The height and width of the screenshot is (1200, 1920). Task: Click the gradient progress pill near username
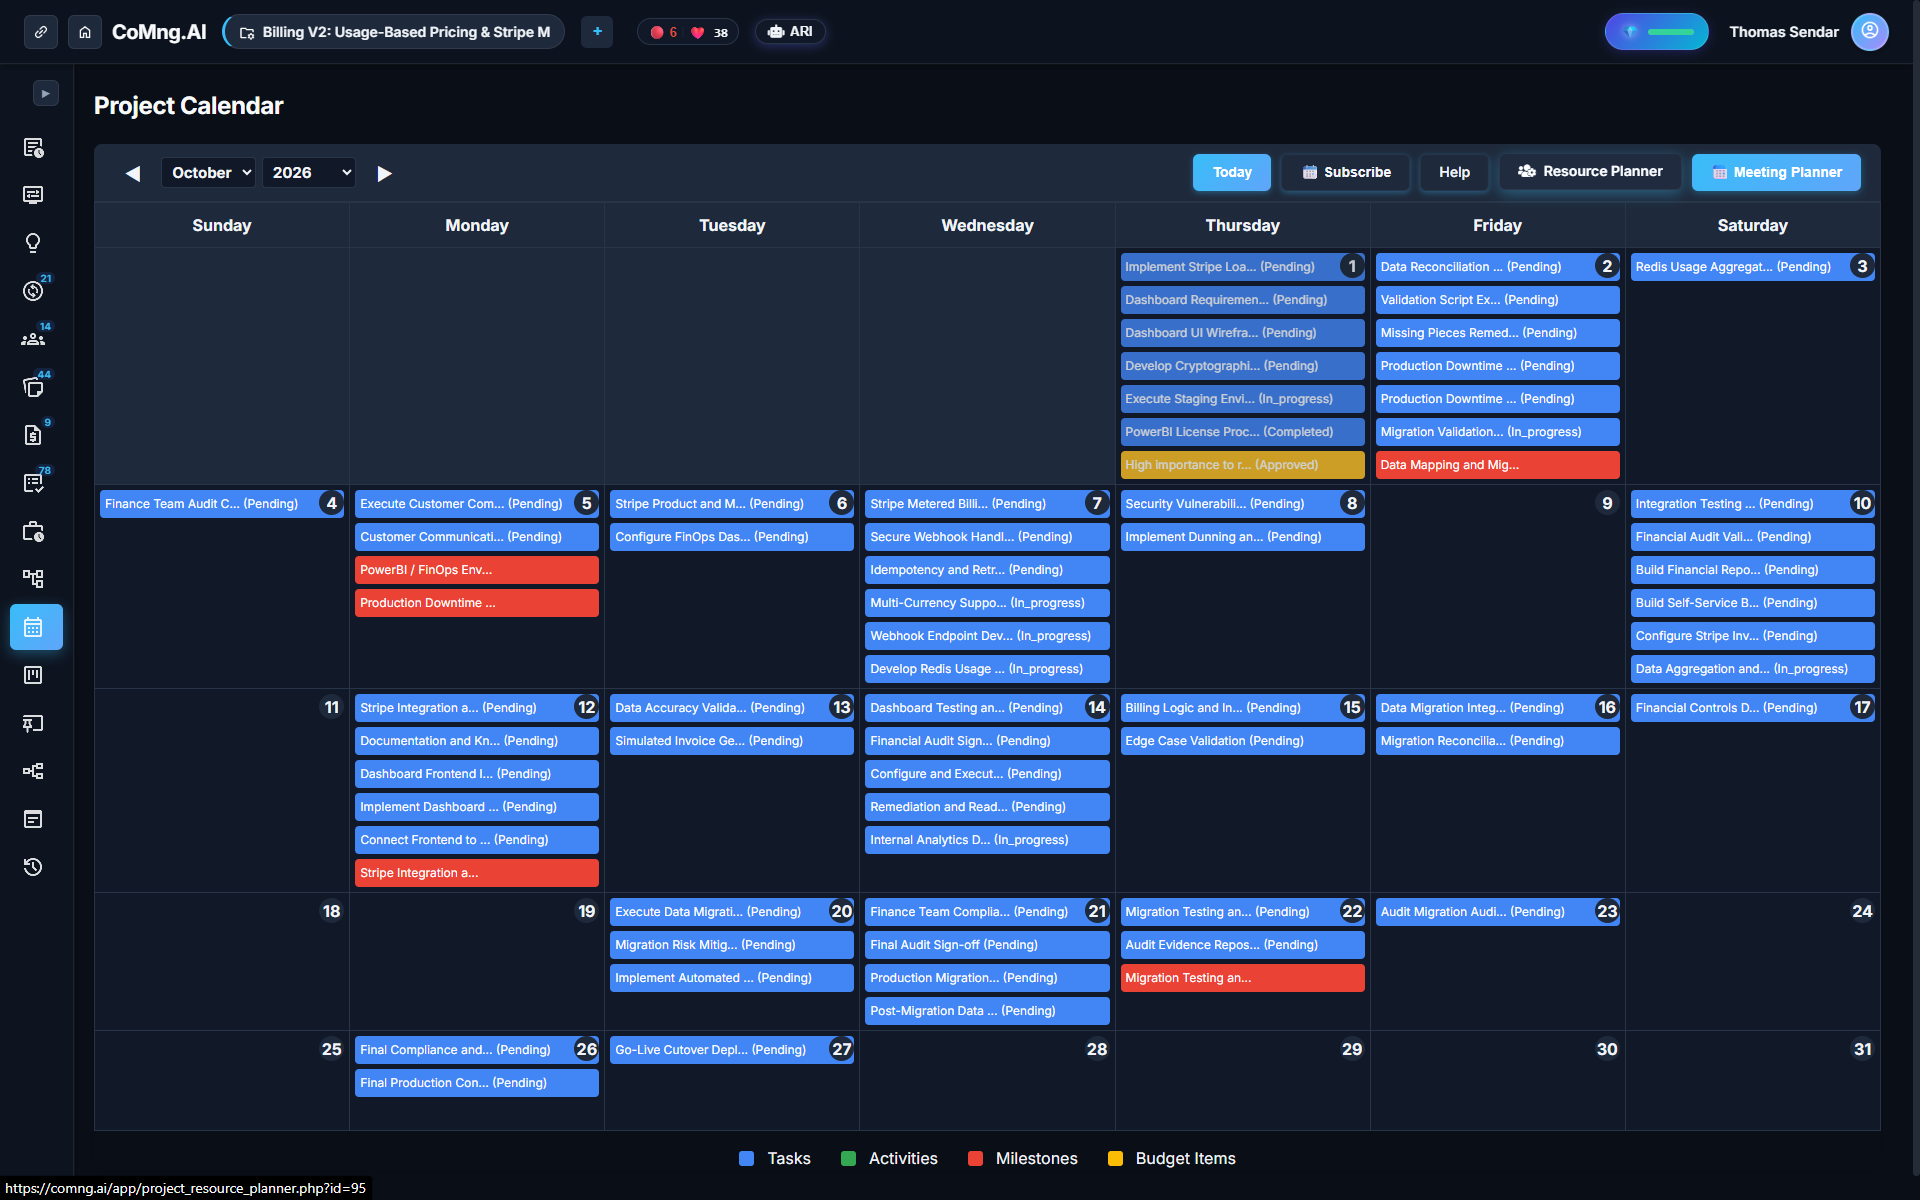(1657, 32)
